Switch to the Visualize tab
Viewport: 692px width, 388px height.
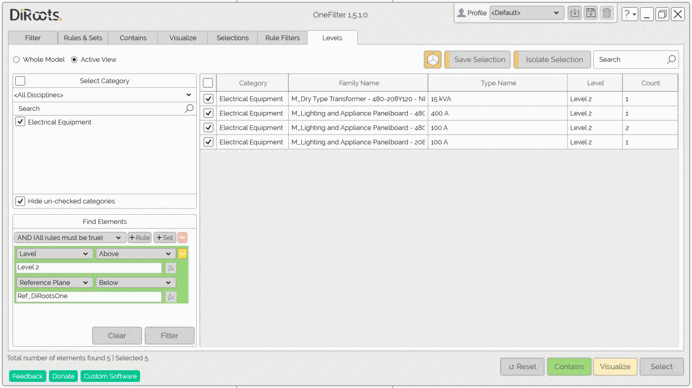click(183, 38)
